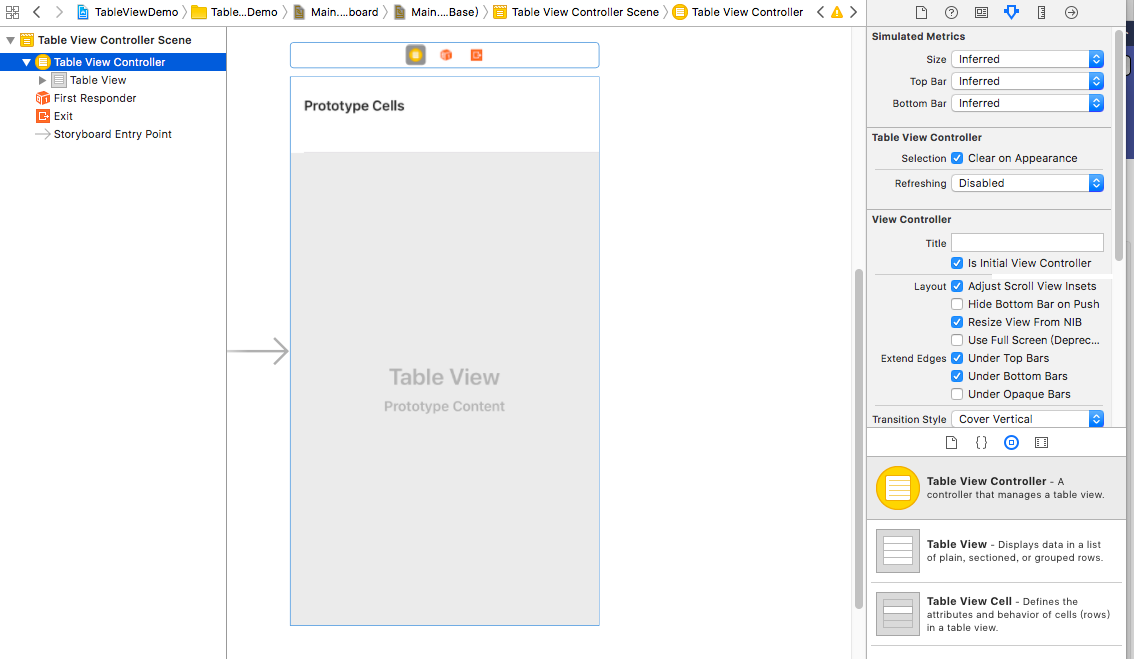Open the Refreshing dropdown

point(1027,183)
